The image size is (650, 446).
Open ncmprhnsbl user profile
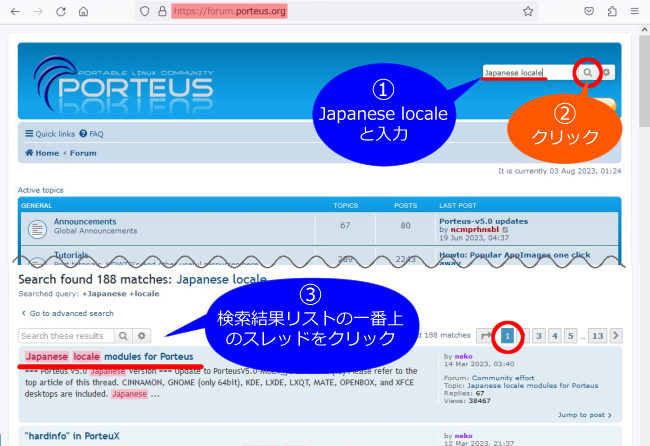point(475,229)
